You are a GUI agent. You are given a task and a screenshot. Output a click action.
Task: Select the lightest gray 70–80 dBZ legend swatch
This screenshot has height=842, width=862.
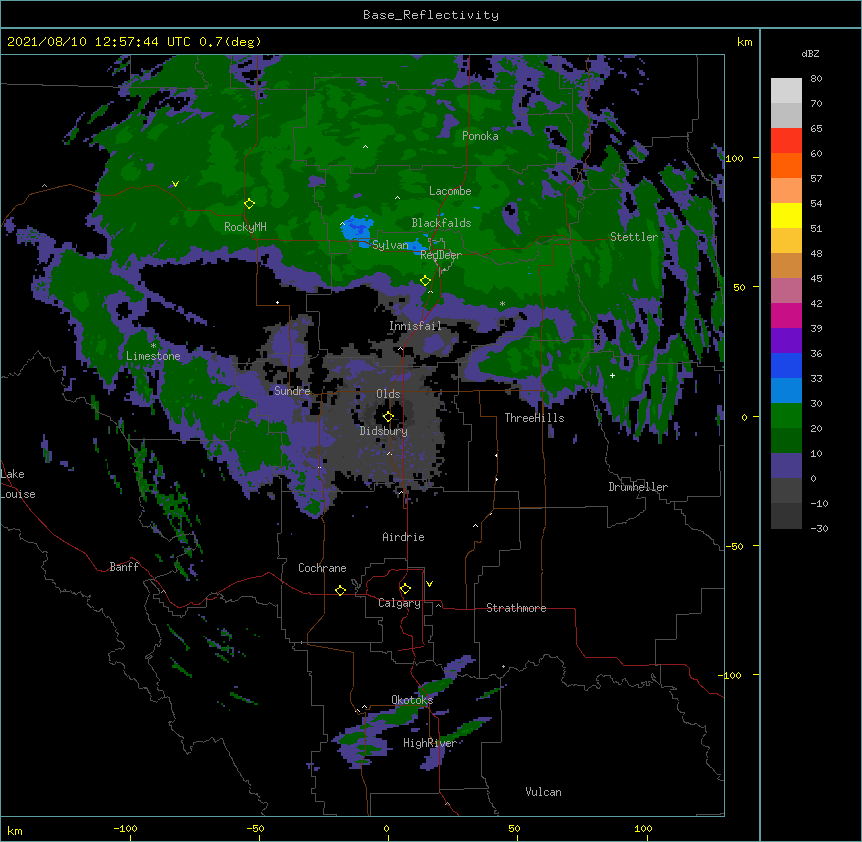[x=786, y=91]
